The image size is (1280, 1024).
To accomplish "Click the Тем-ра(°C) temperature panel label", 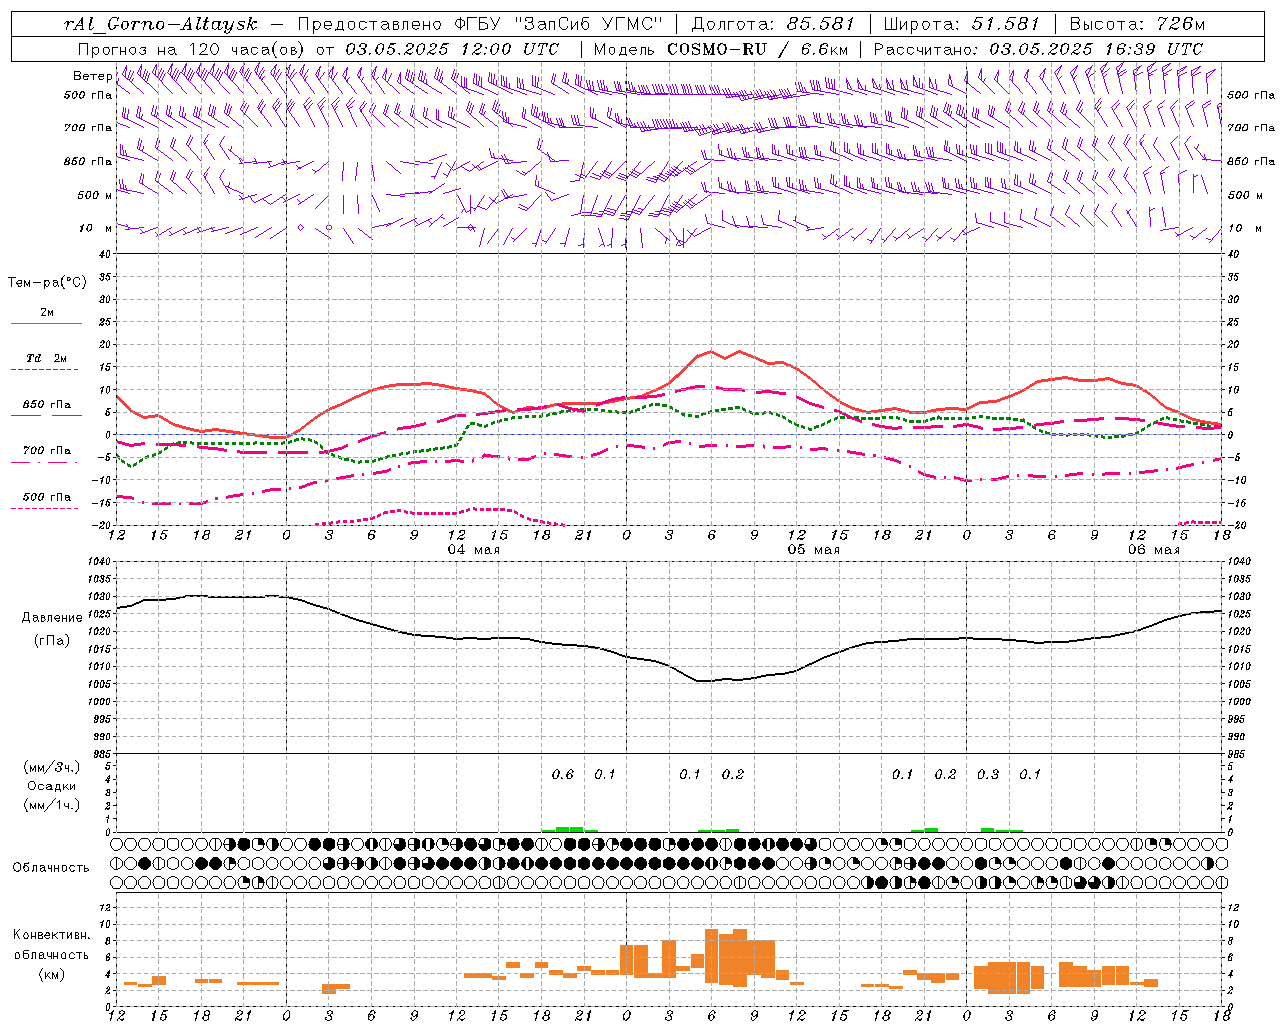I will pos(47,283).
